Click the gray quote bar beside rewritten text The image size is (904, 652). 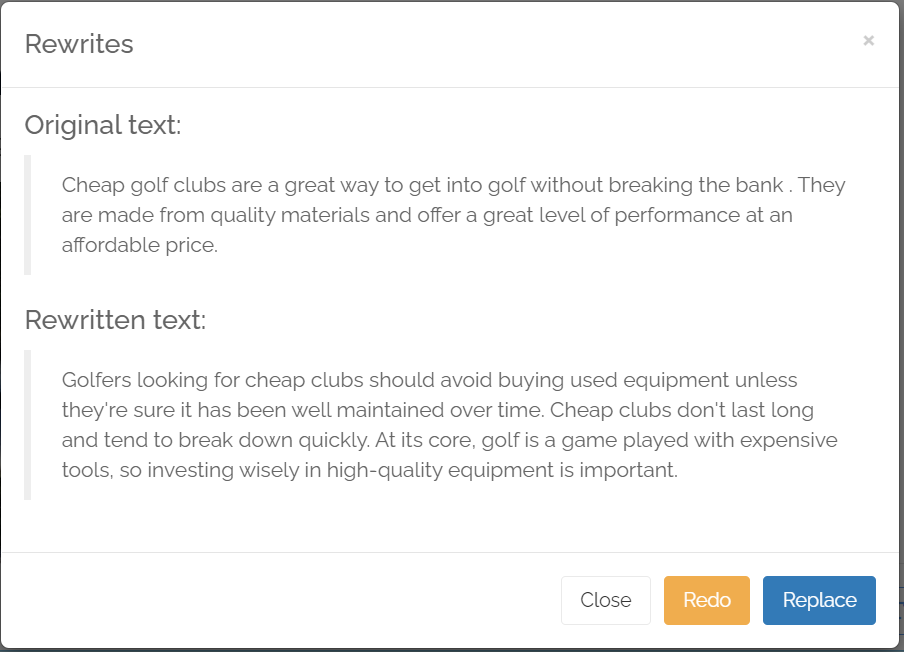(27, 425)
